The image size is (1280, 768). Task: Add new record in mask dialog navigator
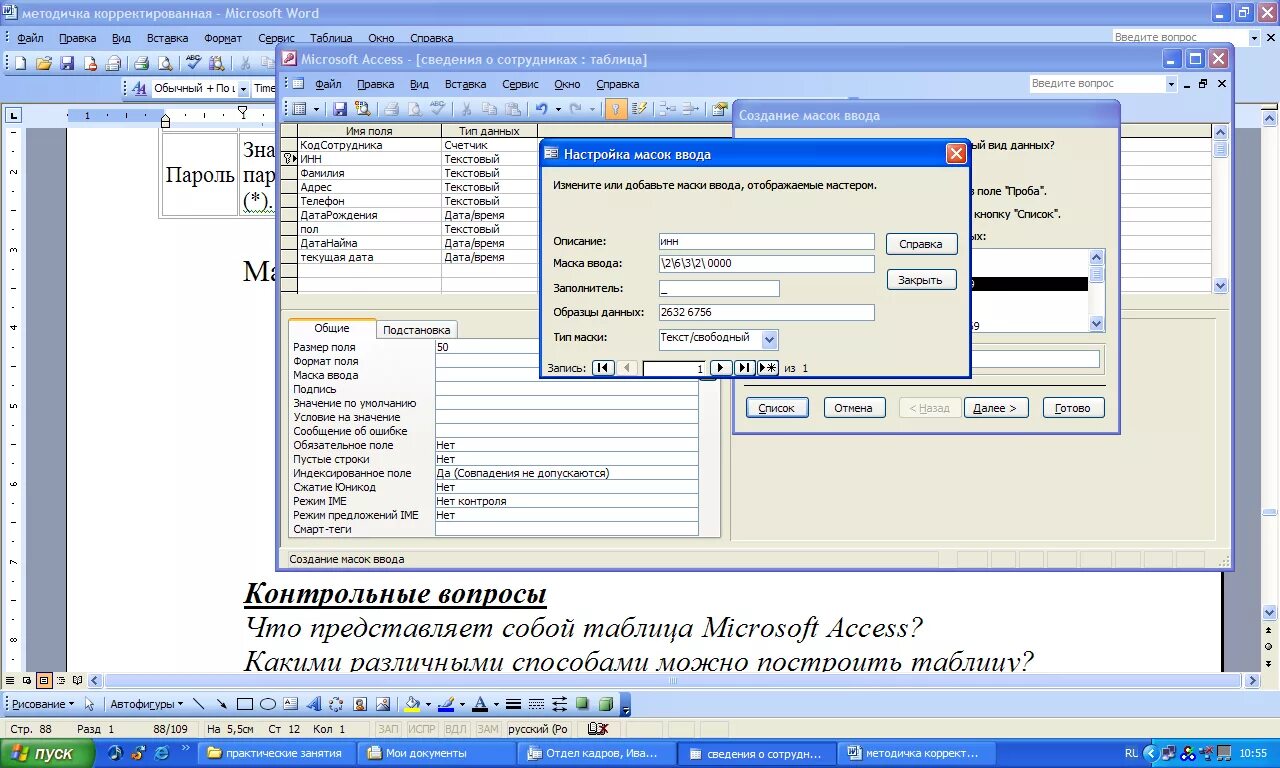[x=768, y=368]
